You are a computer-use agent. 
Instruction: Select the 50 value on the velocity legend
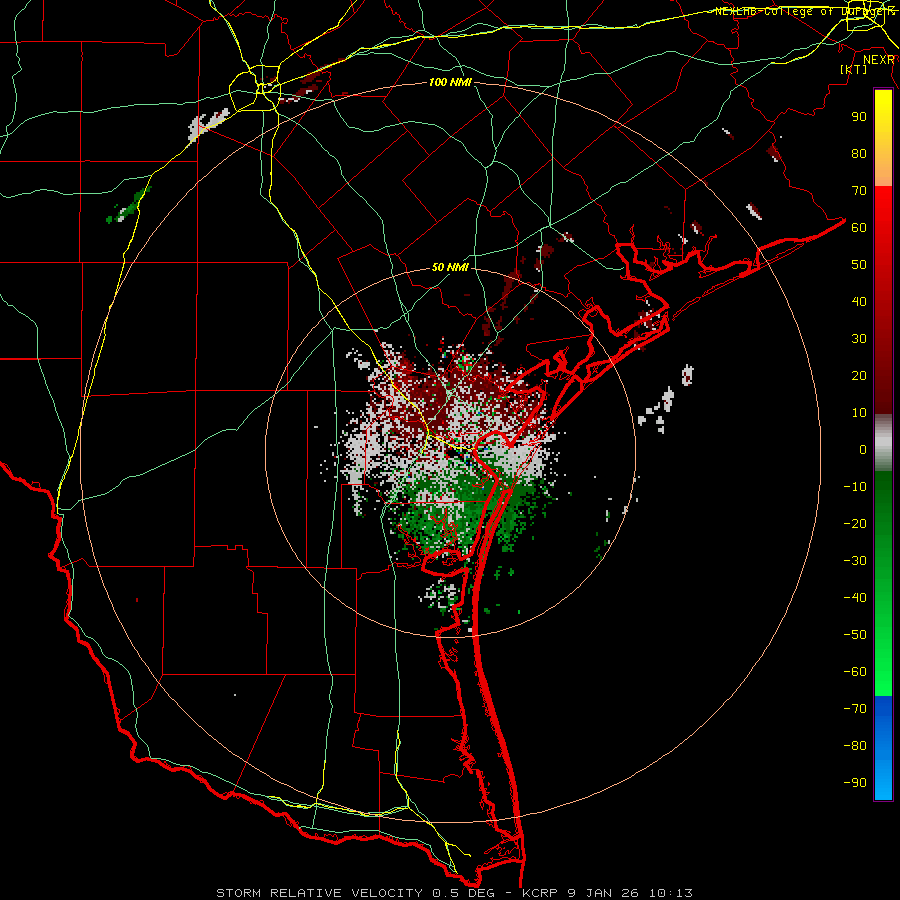(x=859, y=265)
